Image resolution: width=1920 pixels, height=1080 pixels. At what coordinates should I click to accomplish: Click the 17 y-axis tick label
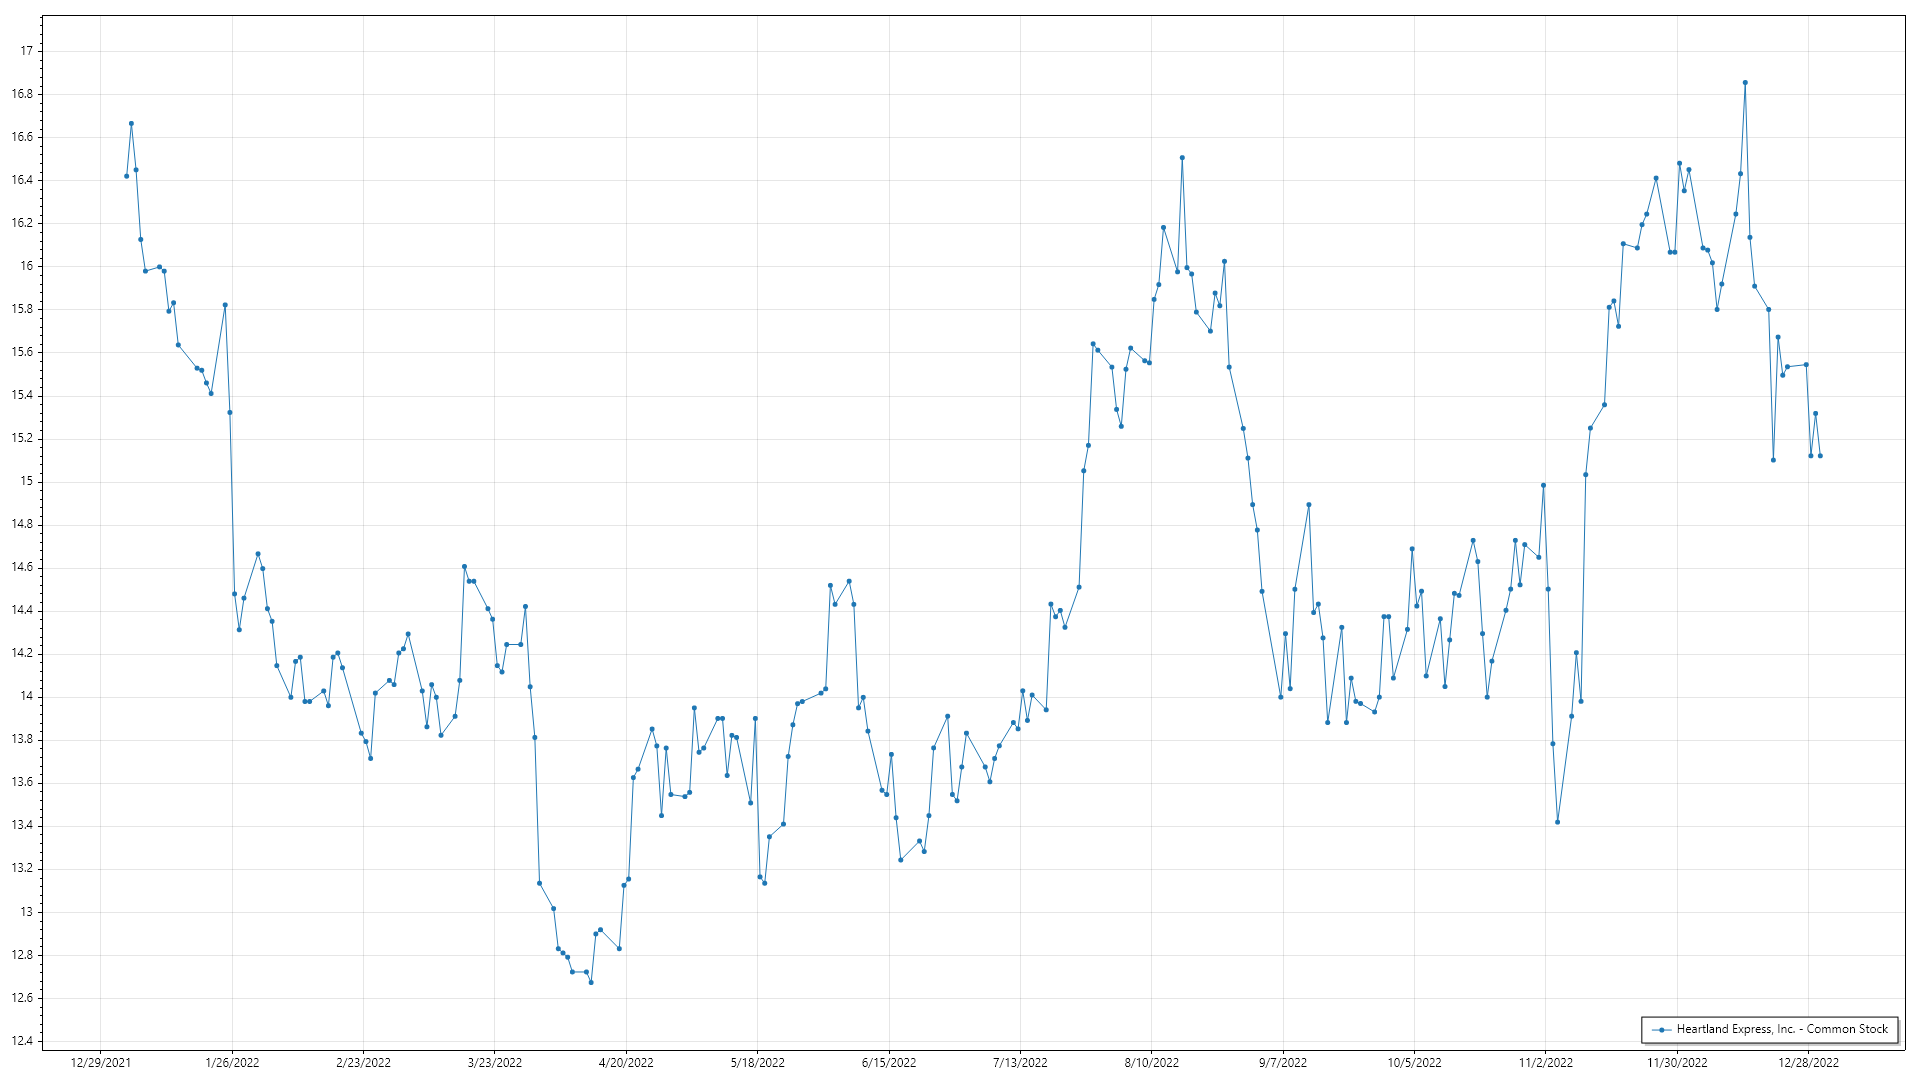[x=27, y=51]
